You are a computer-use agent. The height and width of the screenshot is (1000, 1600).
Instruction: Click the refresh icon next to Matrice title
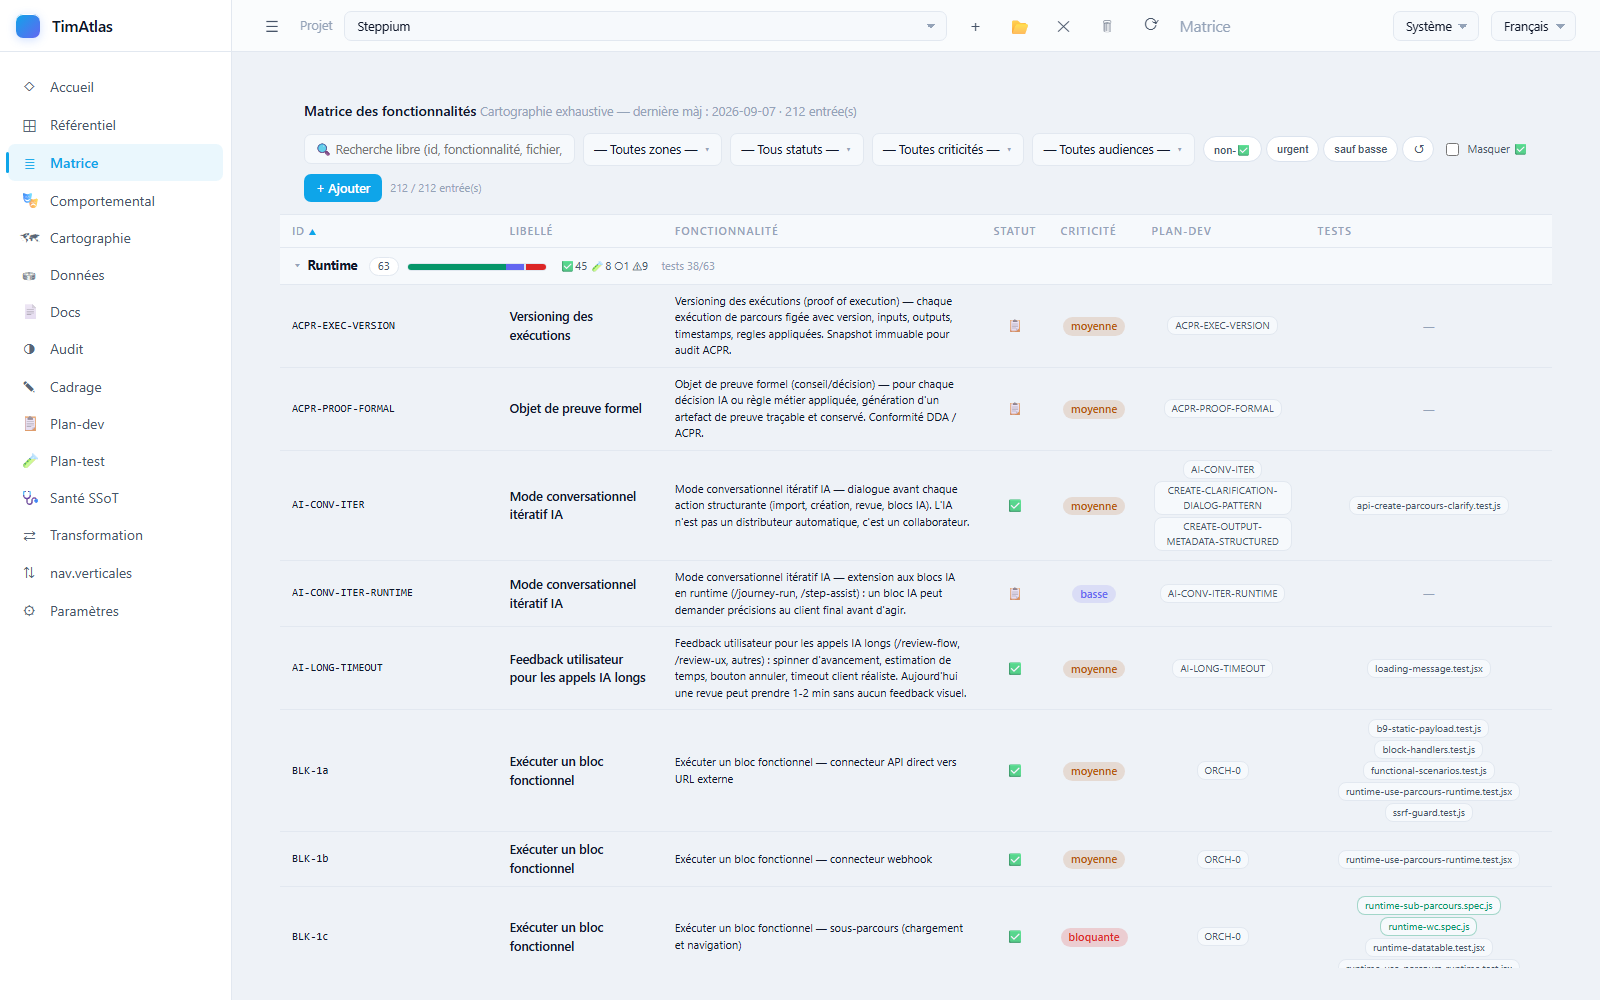[1151, 25]
